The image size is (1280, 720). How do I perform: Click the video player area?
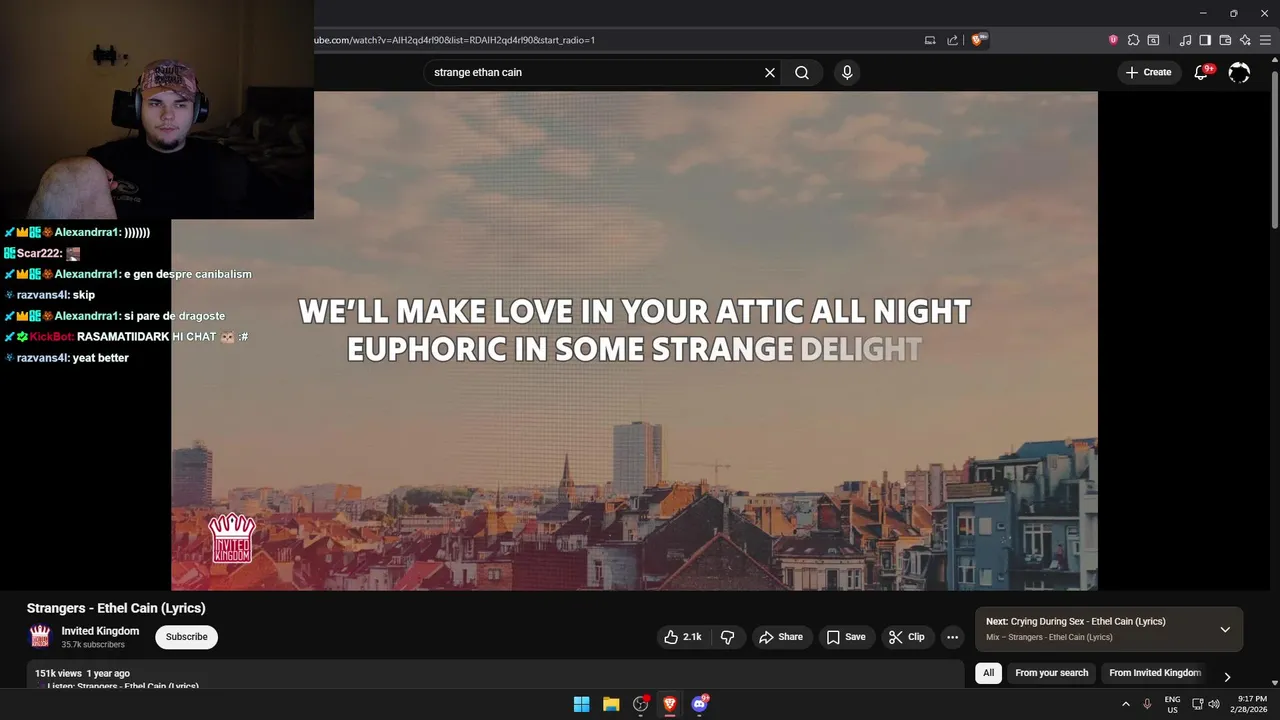point(634,340)
